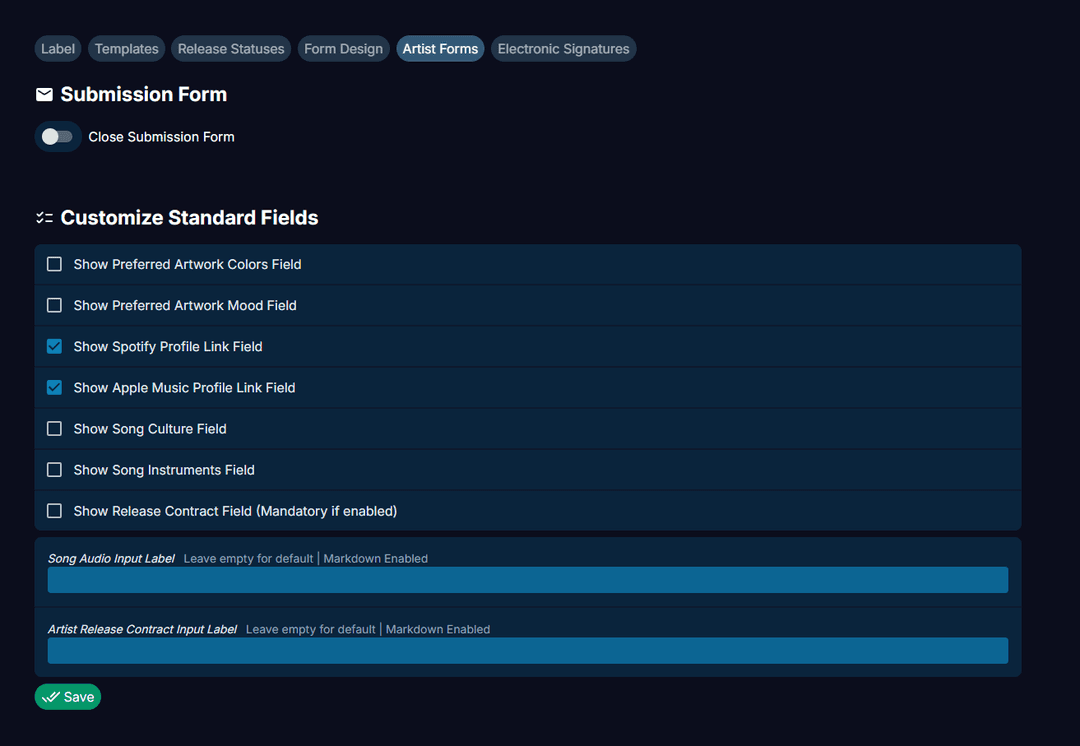The width and height of the screenshot is (1080, 746).
Task: Click the checklist icon near Customize Standard Fields
Action: coord(43,217)
